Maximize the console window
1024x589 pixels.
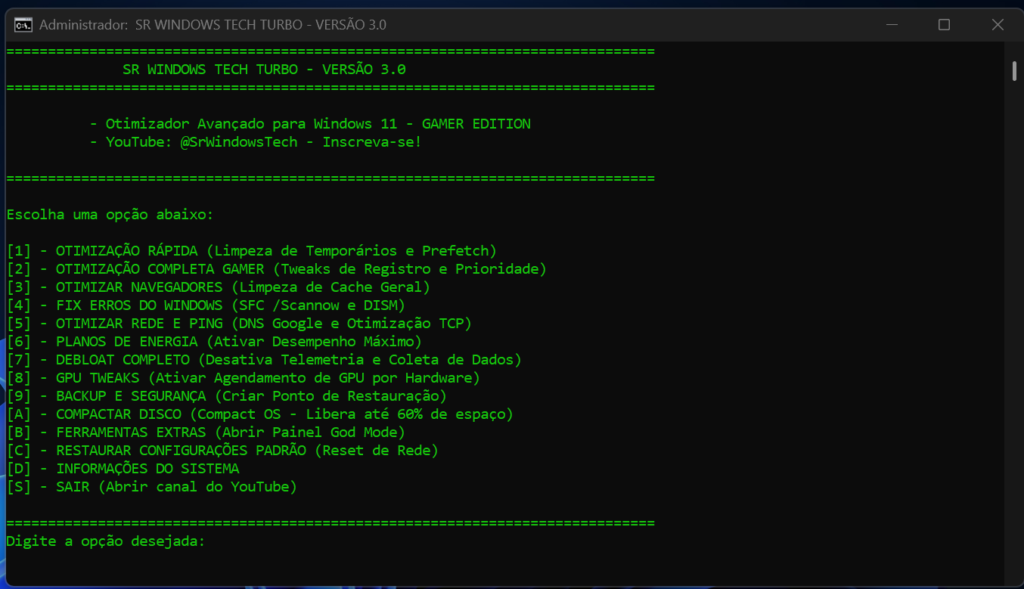[x=943, y=25]
